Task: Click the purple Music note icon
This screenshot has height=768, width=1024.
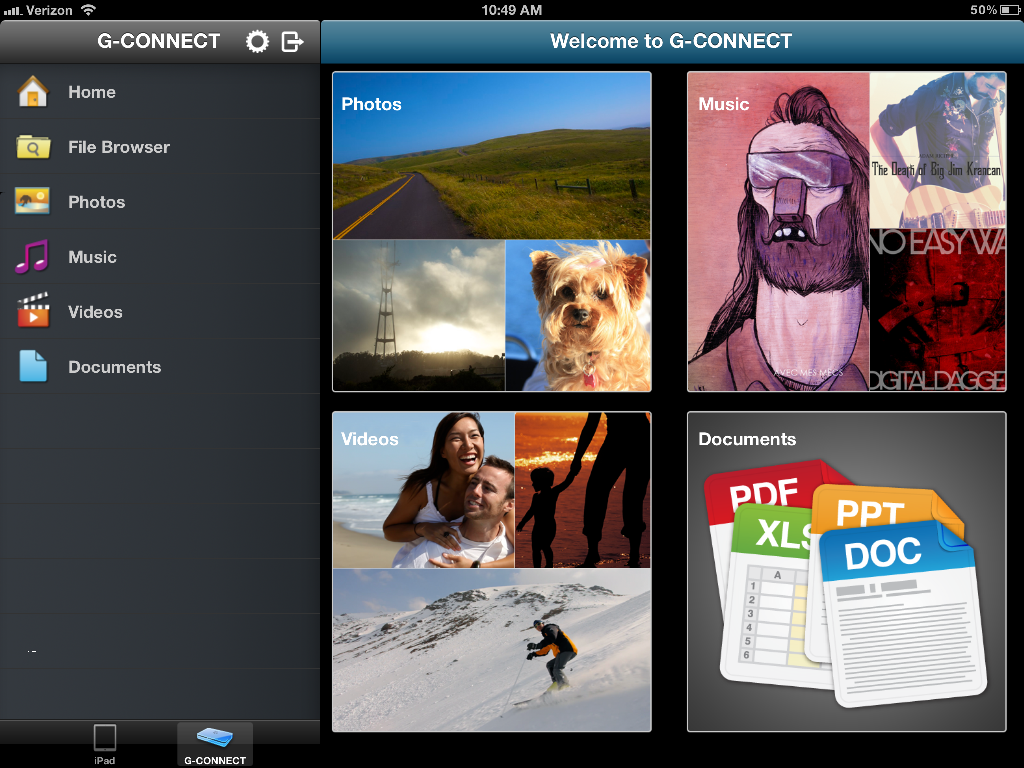Action: coord(33,257)
